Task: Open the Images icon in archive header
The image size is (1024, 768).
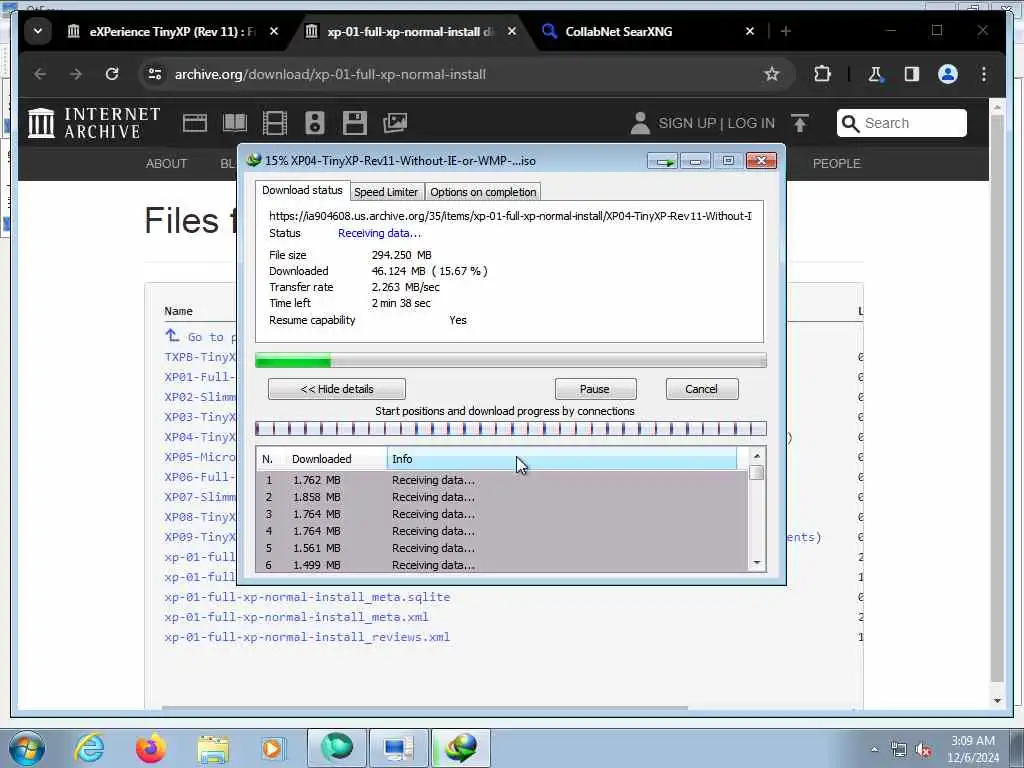Action: point(394,123)
